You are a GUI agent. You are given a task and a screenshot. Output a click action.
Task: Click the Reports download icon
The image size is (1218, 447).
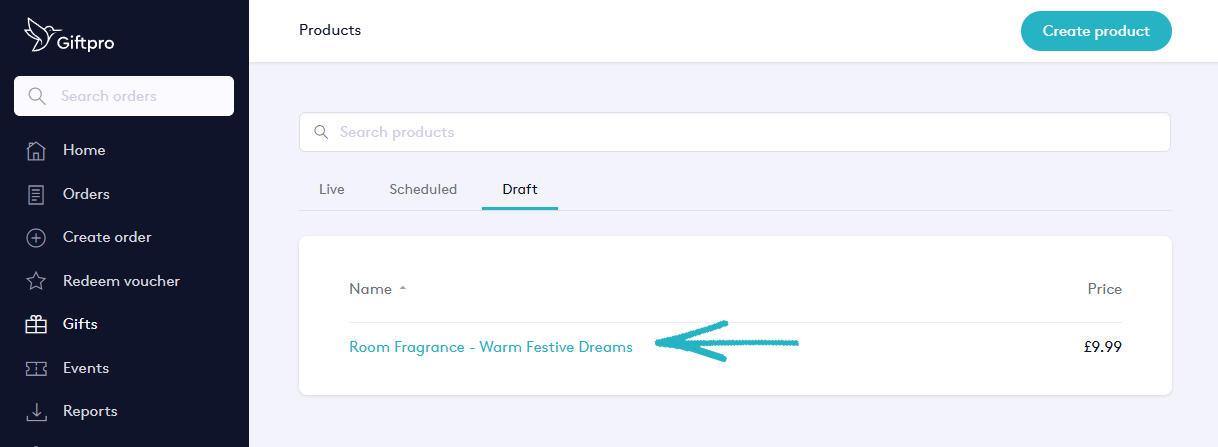(x=36, y=411)
